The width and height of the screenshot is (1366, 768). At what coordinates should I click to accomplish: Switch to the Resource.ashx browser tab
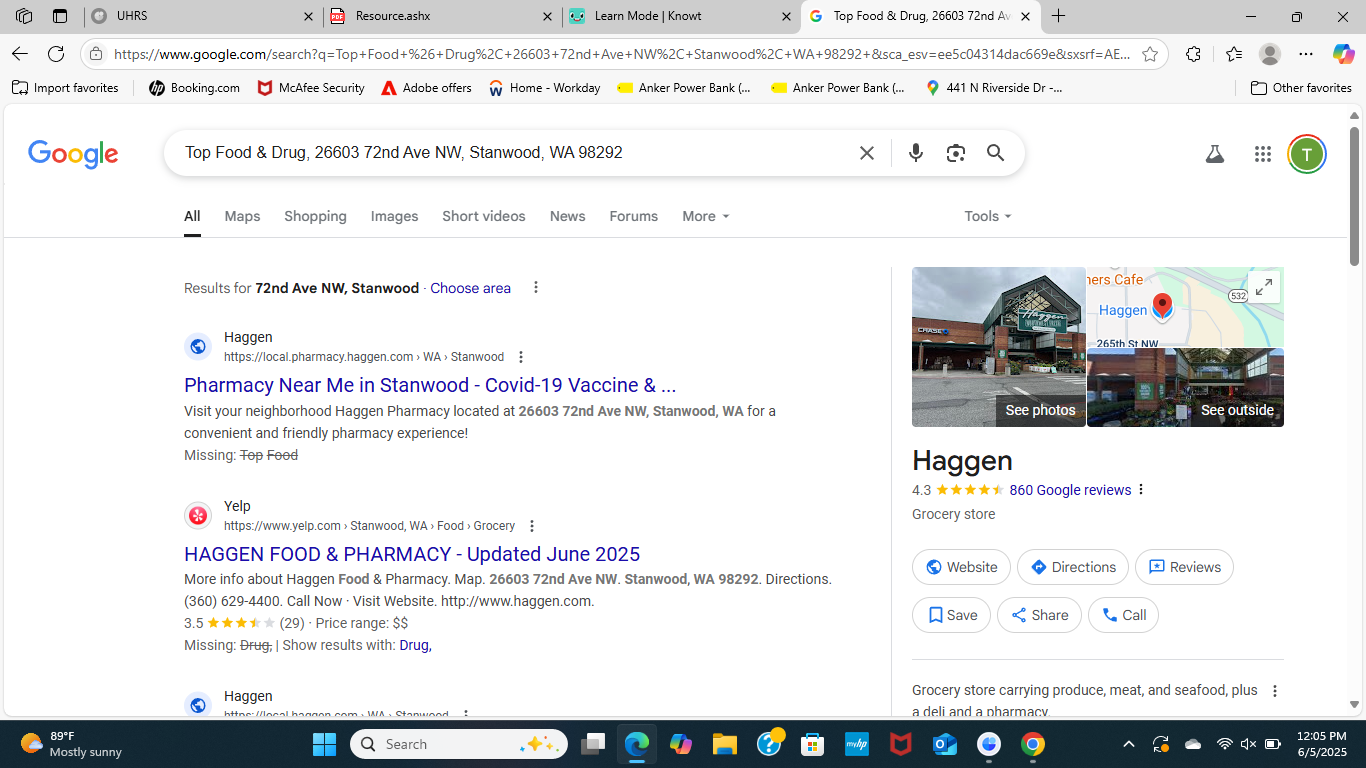[440, 16]
